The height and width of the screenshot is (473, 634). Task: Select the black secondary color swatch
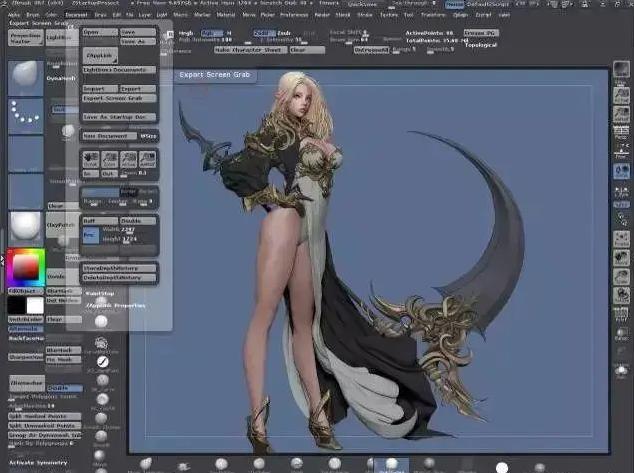point(17,305)
